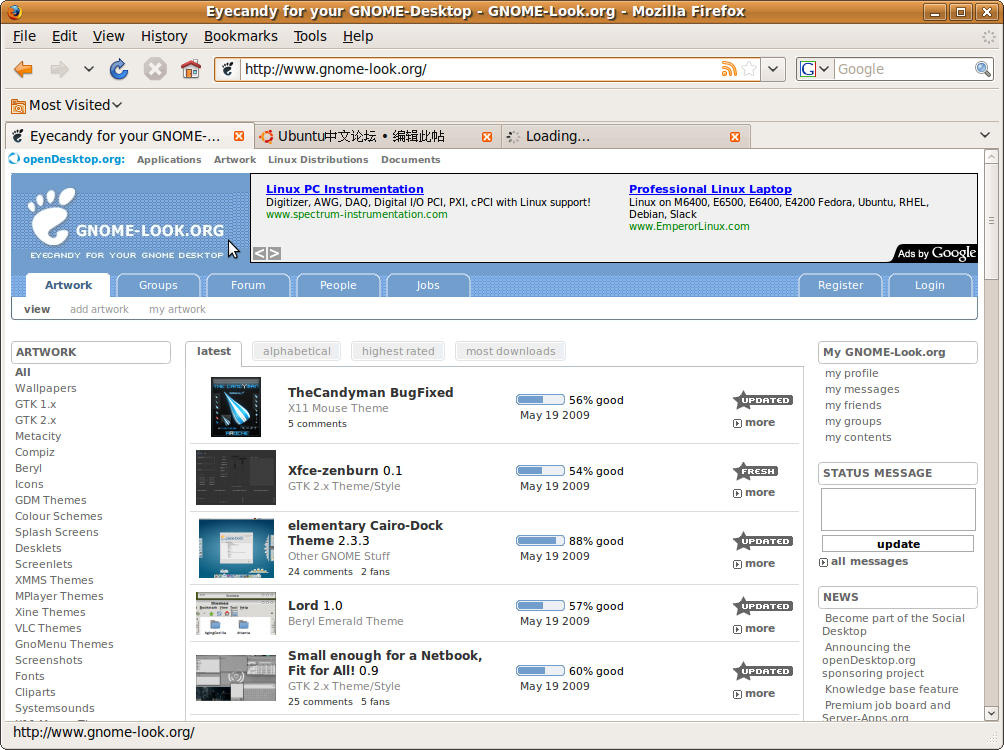The width and height of the screenshot is (1004, 750).
Task: Click the UPDATED badge for Lord 1.0
Action: (x=763, y=606)
